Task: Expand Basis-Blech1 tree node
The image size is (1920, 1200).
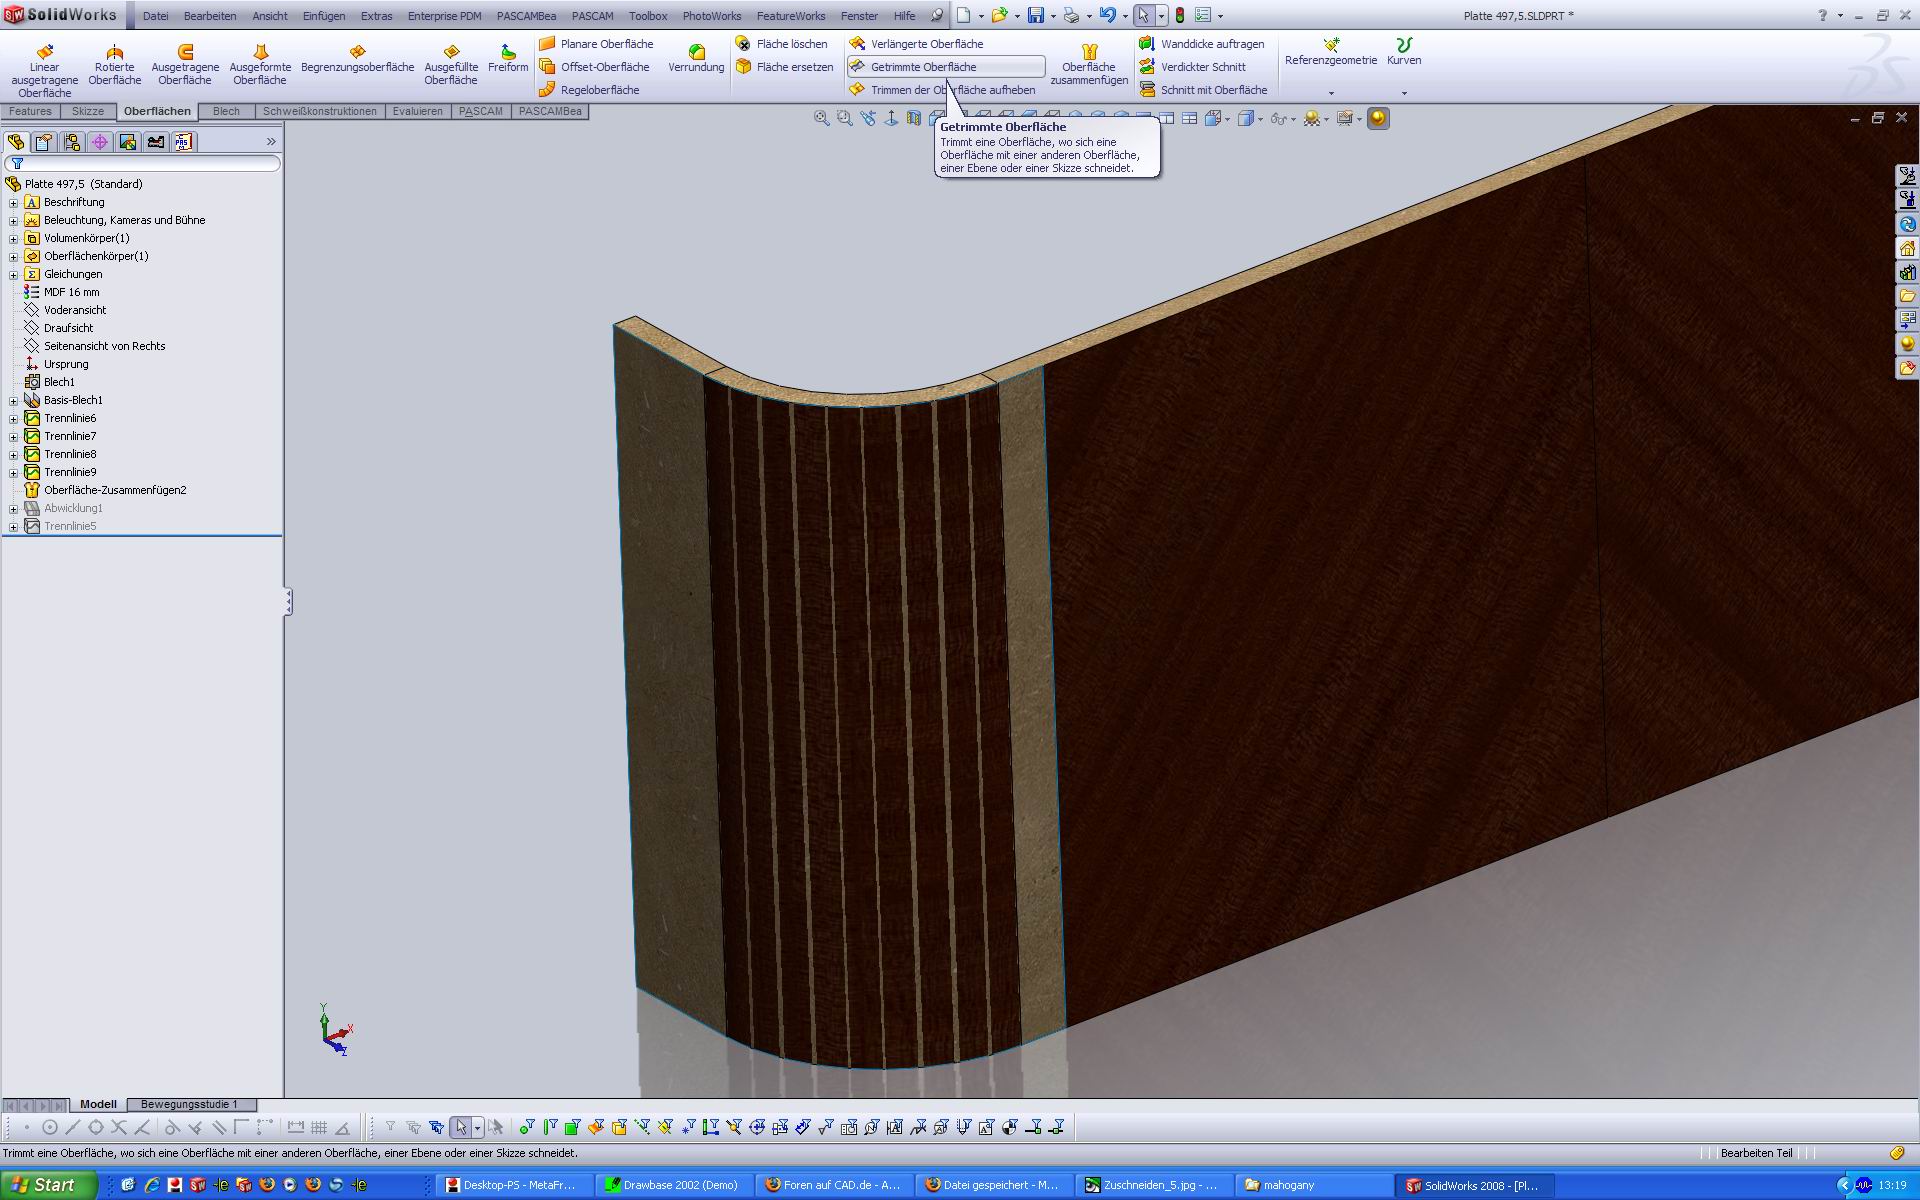Action: click(13, 400)
